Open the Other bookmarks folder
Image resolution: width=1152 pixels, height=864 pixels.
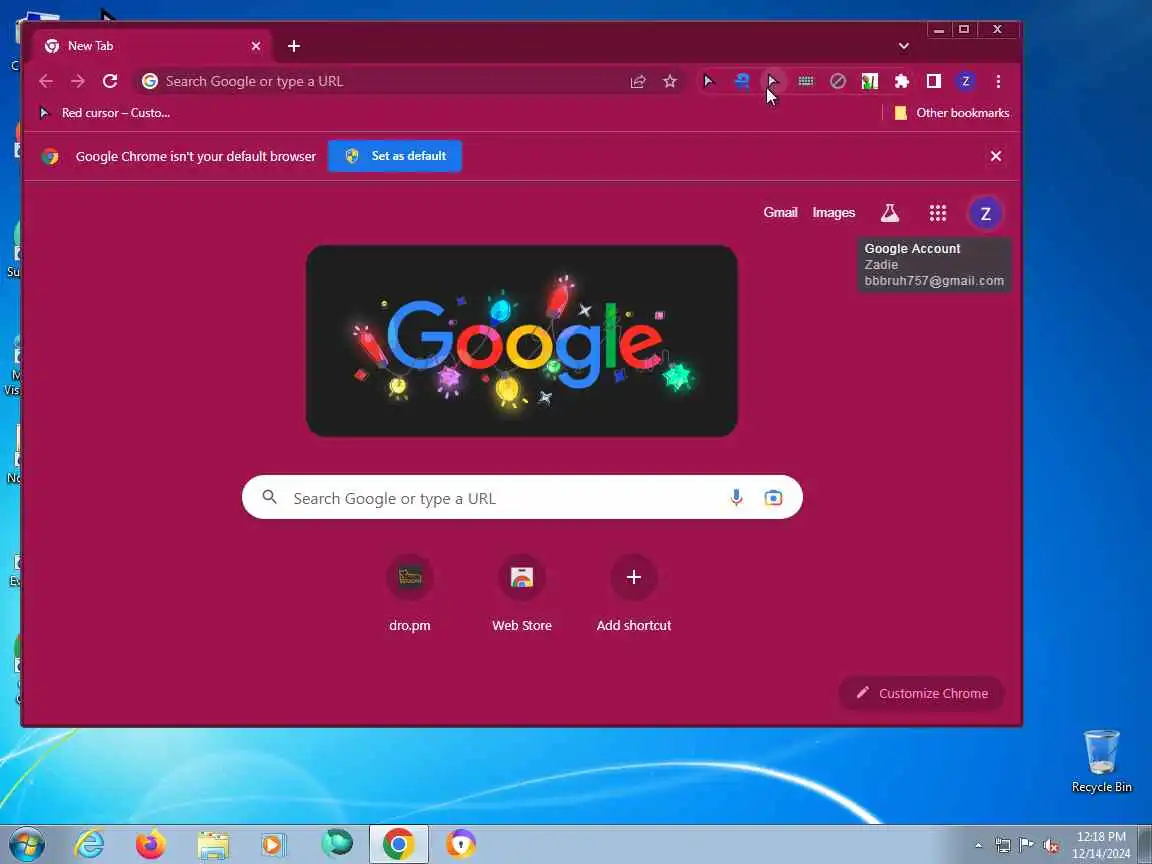click(952, 113)
